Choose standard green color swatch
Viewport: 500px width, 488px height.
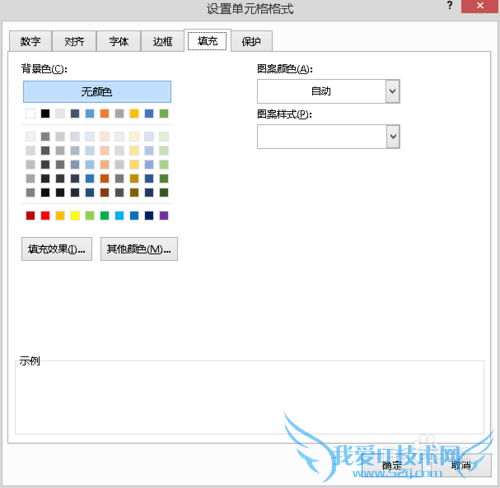click(105, 216)
